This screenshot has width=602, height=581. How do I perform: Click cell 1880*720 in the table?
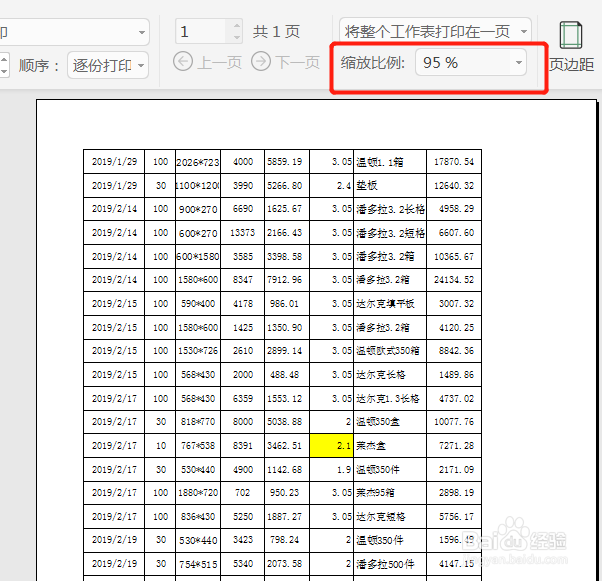pyautogui.click(x=198, y=493)
